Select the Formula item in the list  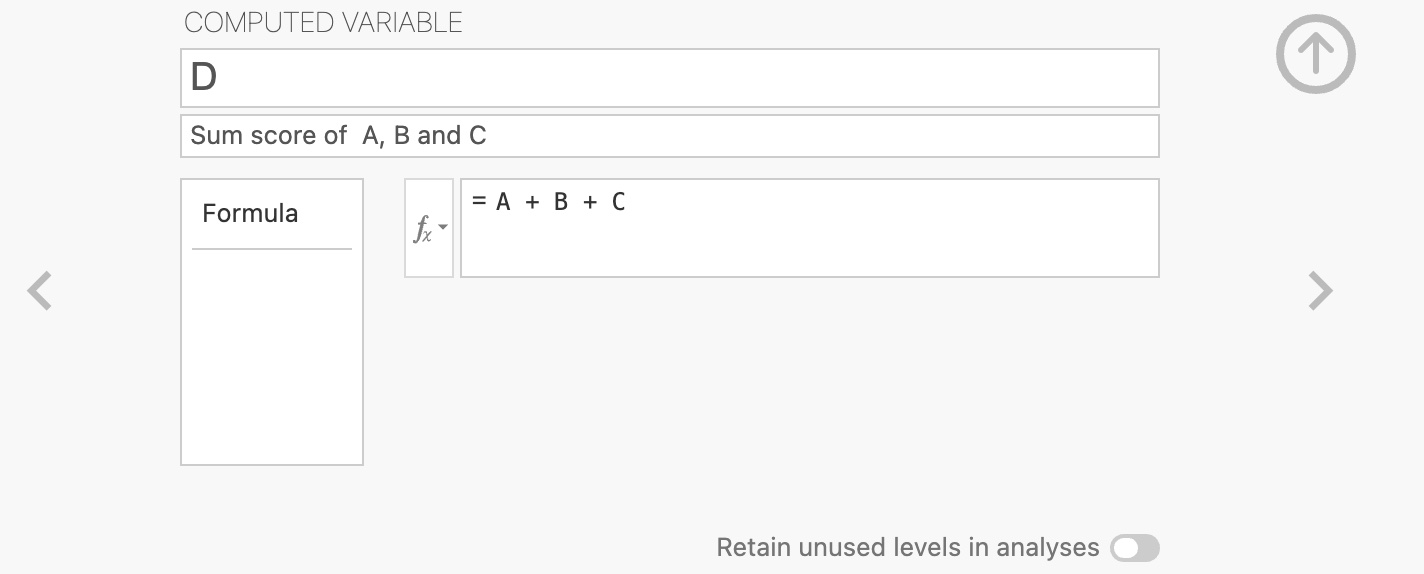coord(250,213)
